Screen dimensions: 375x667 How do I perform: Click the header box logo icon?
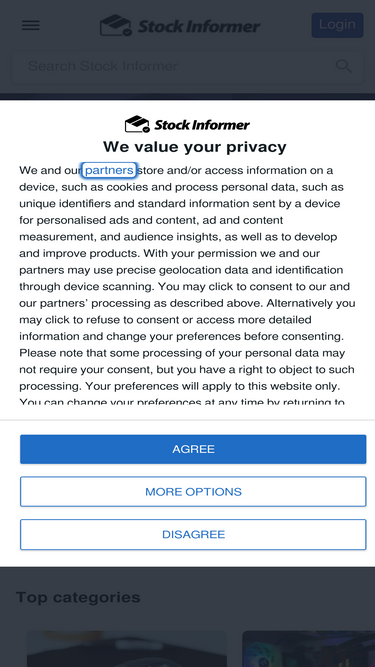[116, 26]
